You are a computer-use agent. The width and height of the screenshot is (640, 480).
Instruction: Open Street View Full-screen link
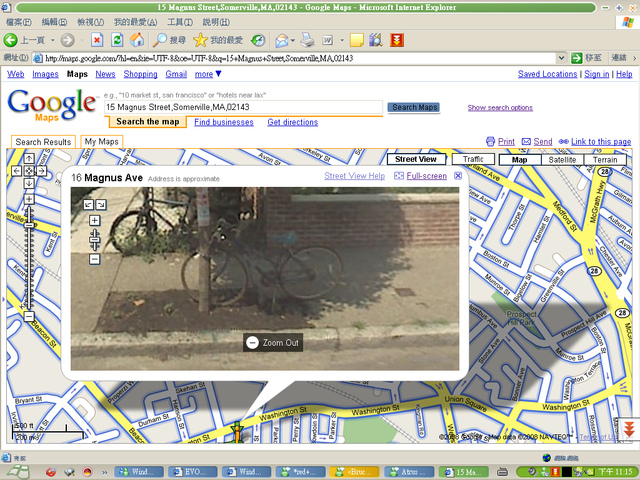427,176
